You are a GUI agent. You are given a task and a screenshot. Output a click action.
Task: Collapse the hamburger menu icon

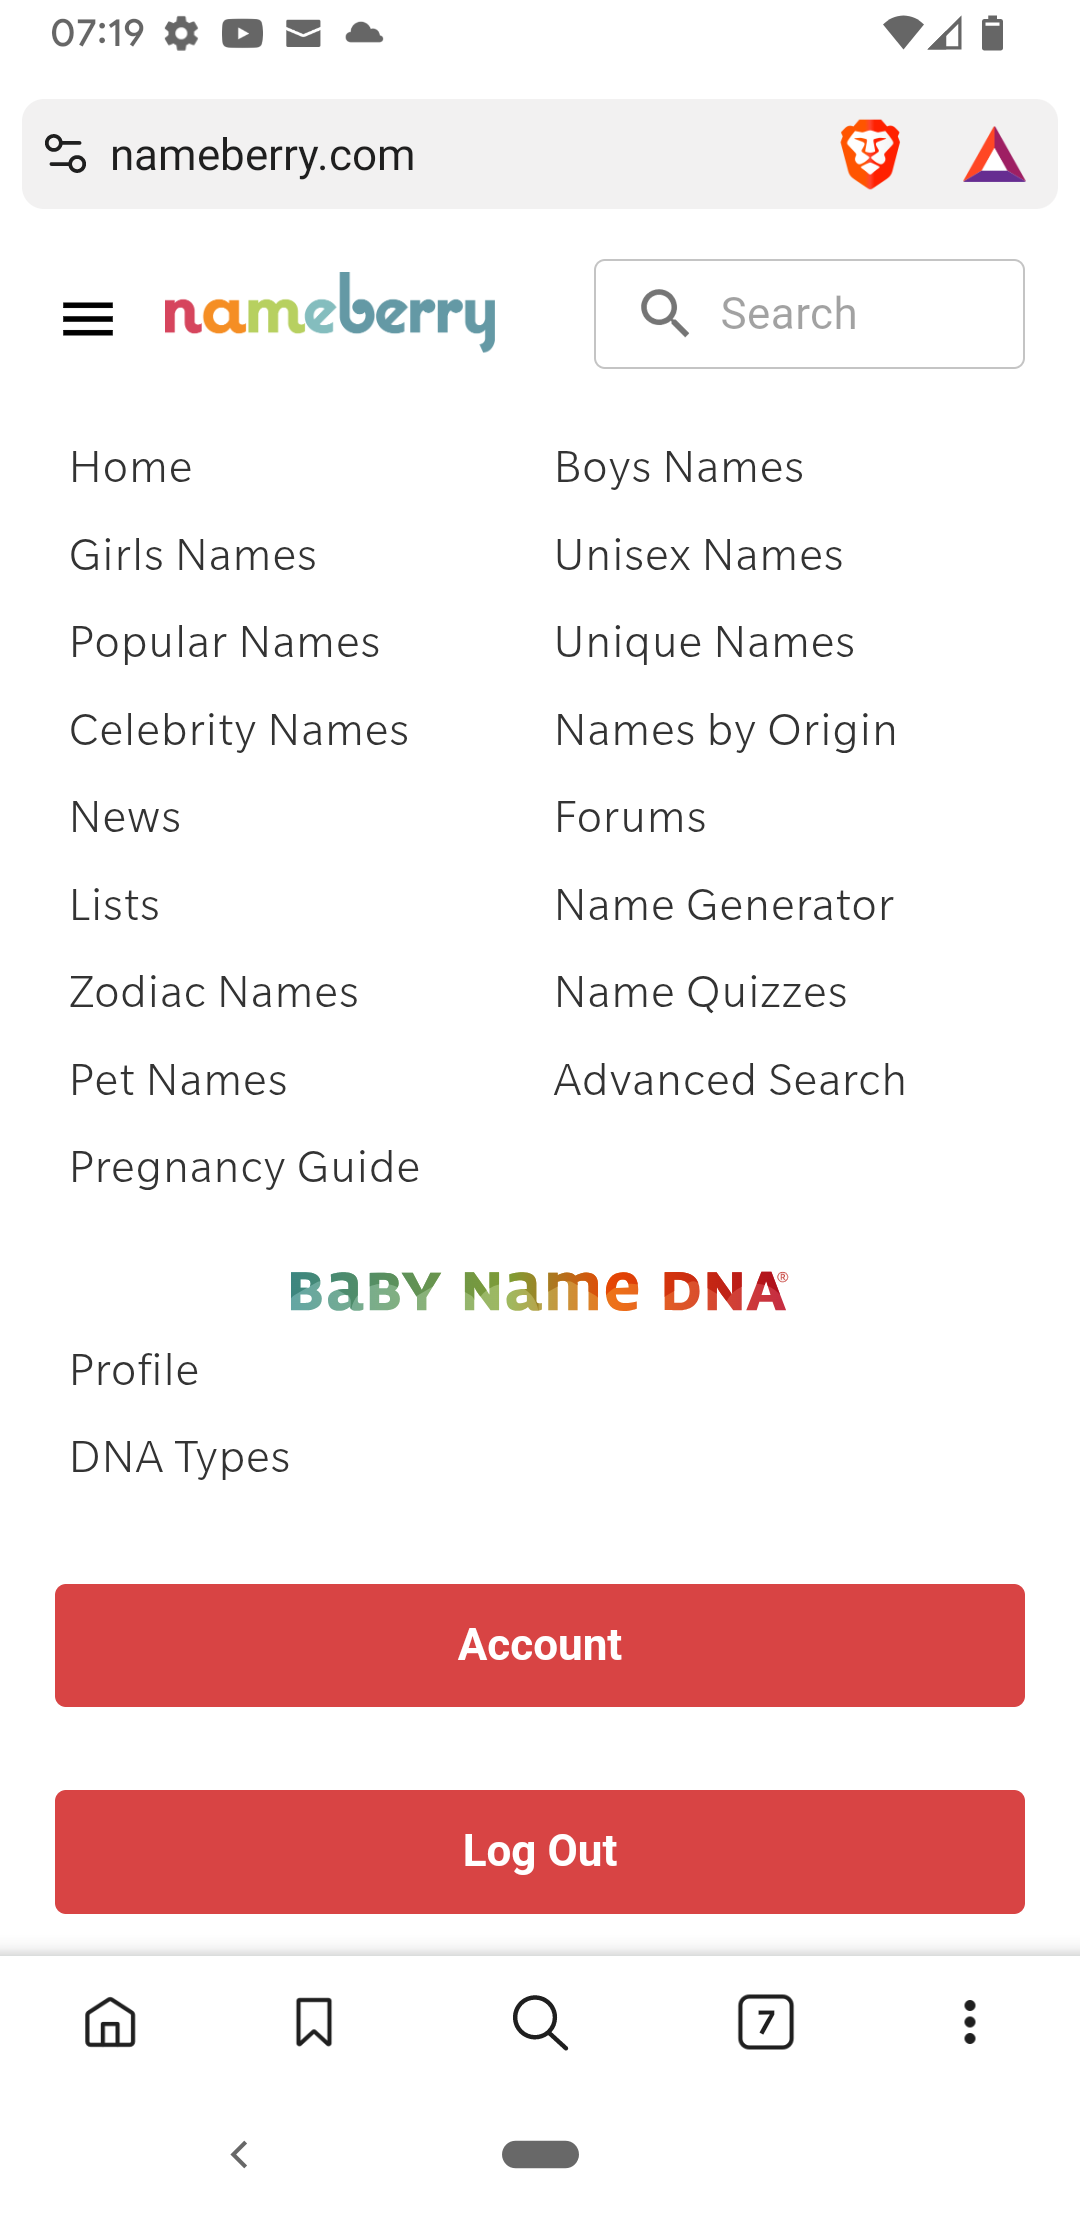tap(88, 319)
